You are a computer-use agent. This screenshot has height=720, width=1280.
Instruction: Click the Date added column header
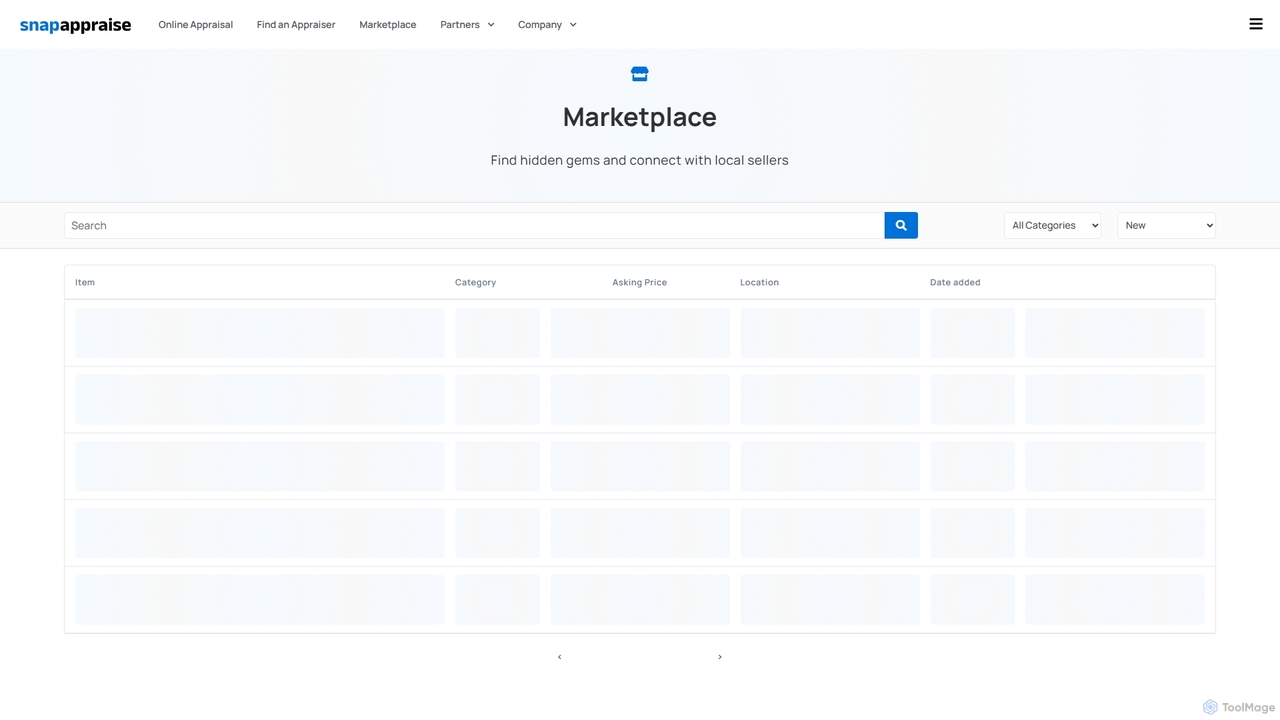pyautogui.click(x=955, y=282)
